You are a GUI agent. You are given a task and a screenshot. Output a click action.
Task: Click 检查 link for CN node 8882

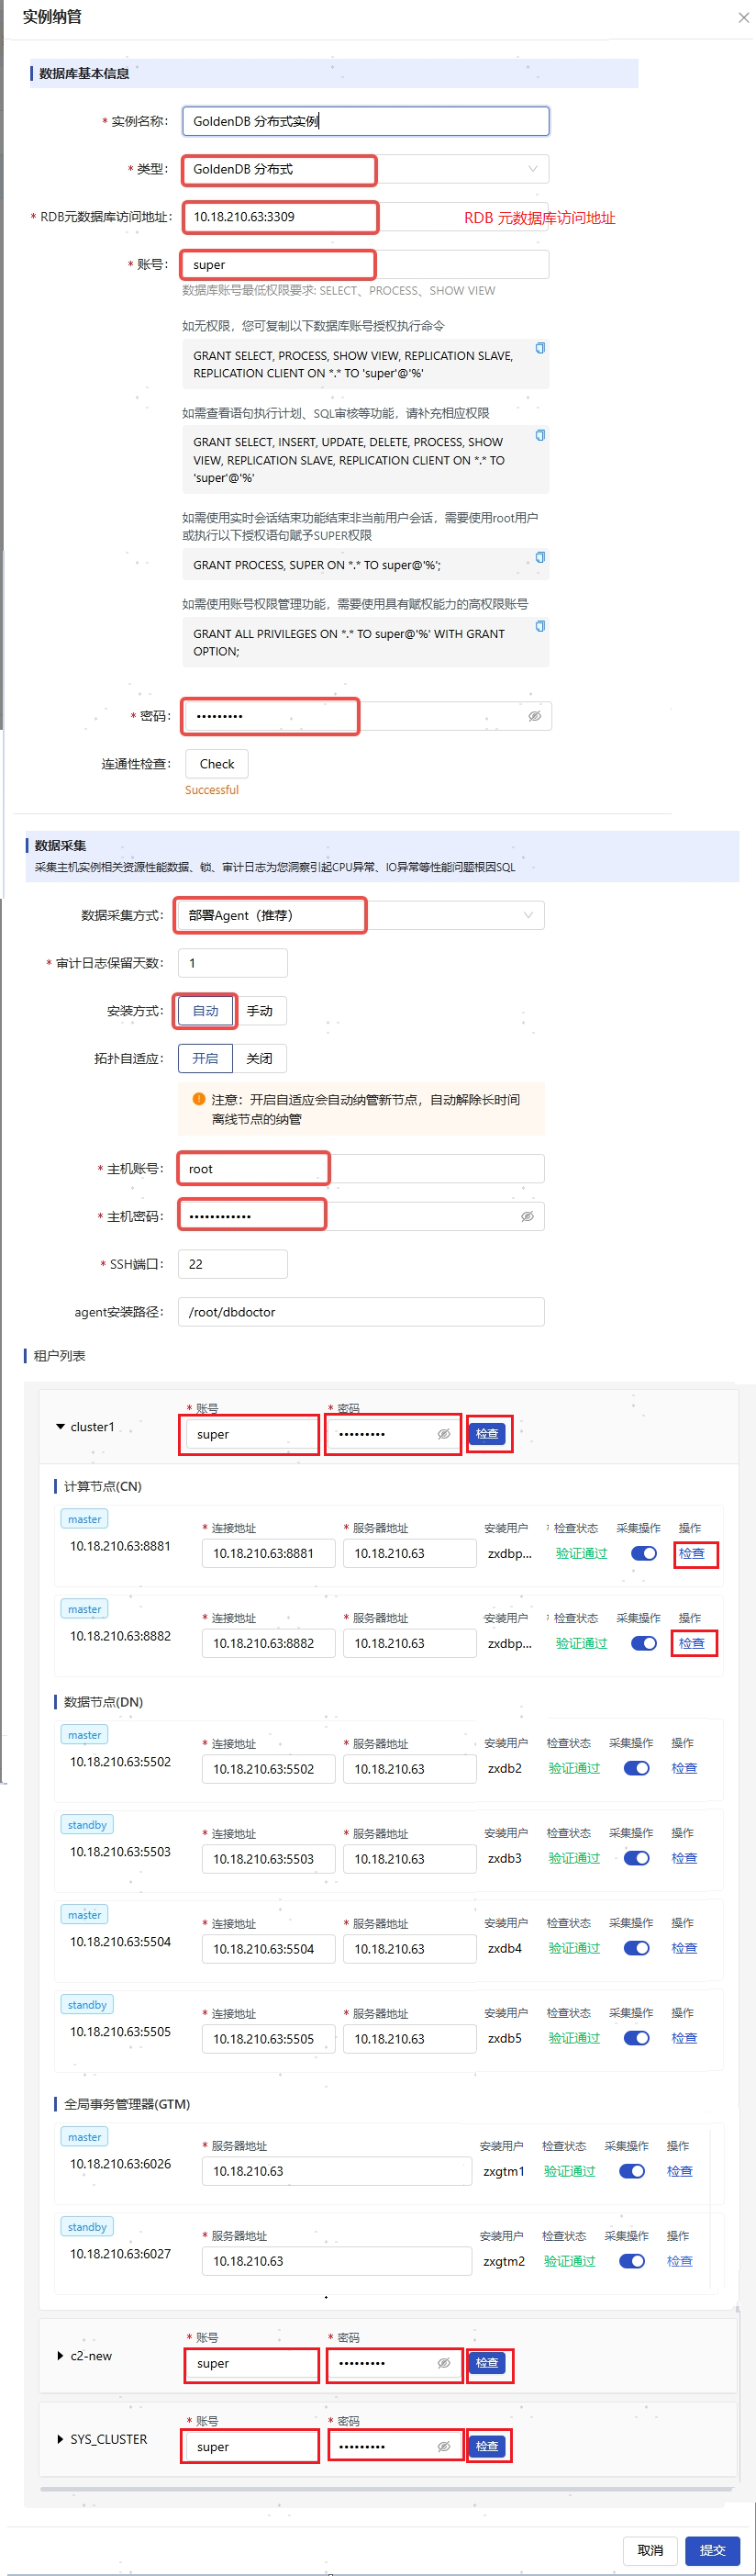pyautogui.click(x=692, y=1643)
